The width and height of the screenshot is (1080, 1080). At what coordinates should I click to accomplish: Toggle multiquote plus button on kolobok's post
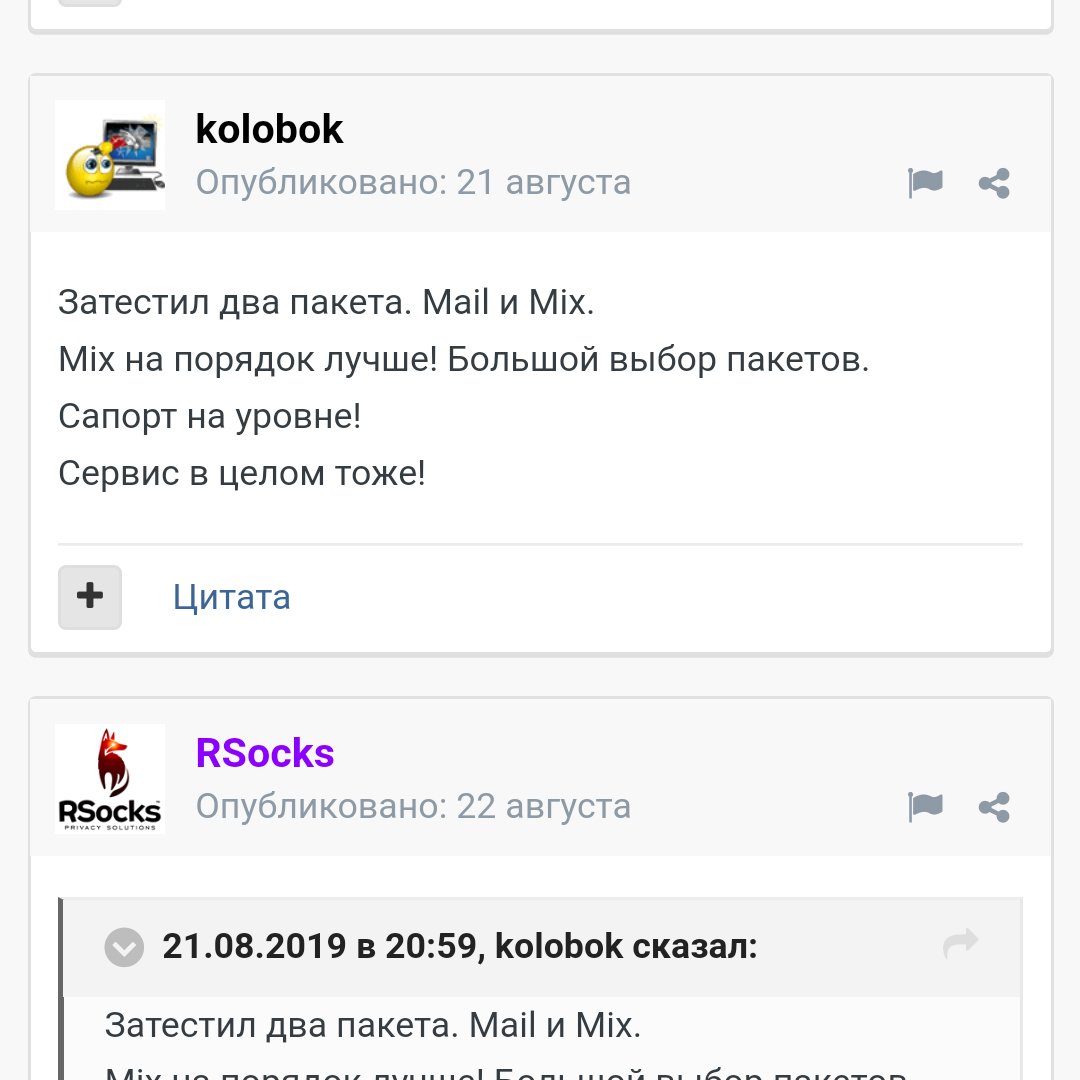pyautogui.click(x=90, y=597)
